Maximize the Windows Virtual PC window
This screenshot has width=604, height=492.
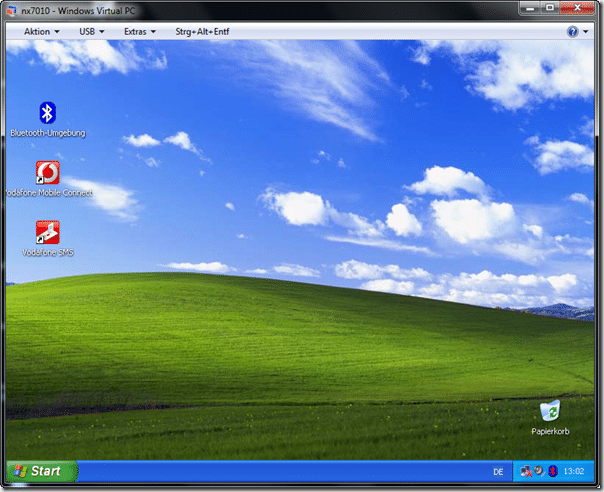click(550, 8)
